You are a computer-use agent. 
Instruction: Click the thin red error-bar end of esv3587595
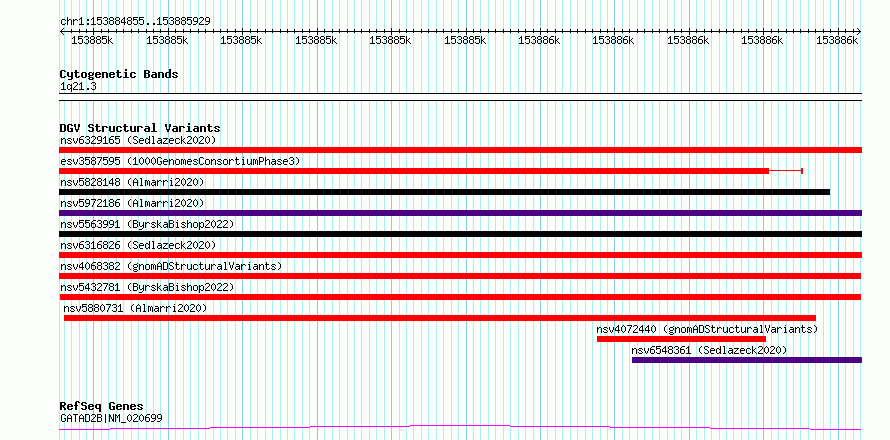pos(802,171)
